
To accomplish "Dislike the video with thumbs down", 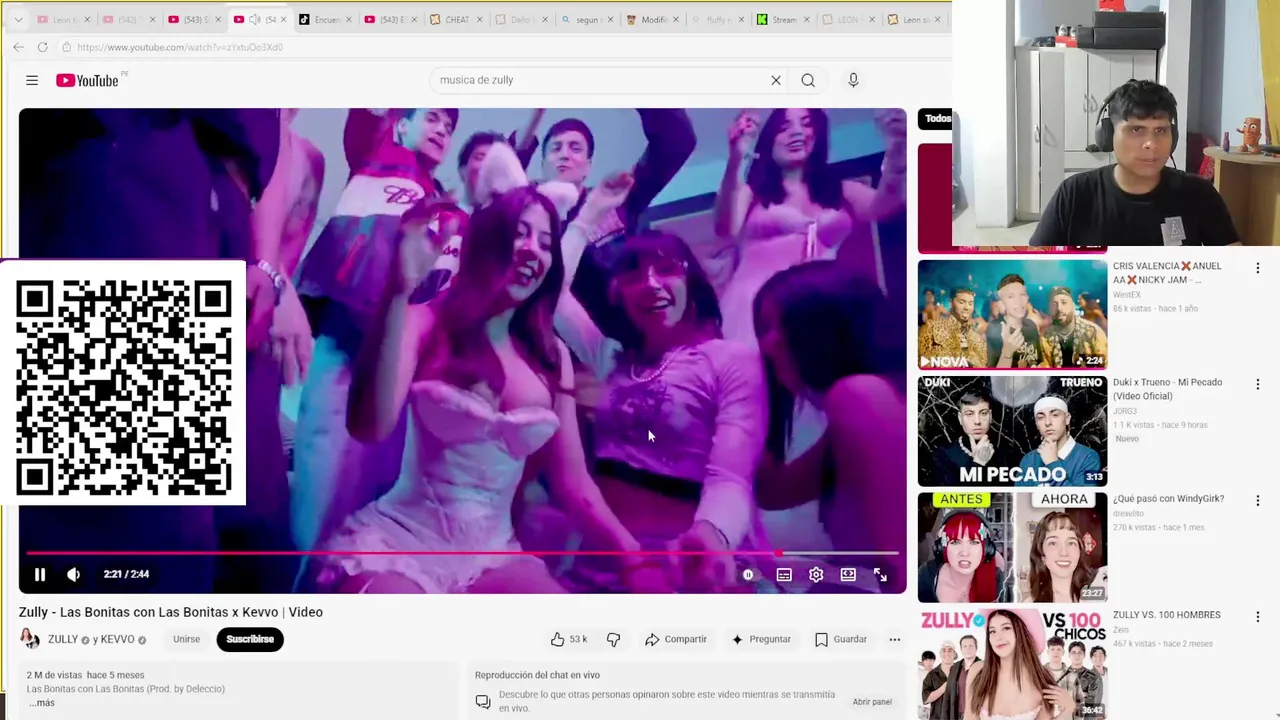I will pos(614,639).
